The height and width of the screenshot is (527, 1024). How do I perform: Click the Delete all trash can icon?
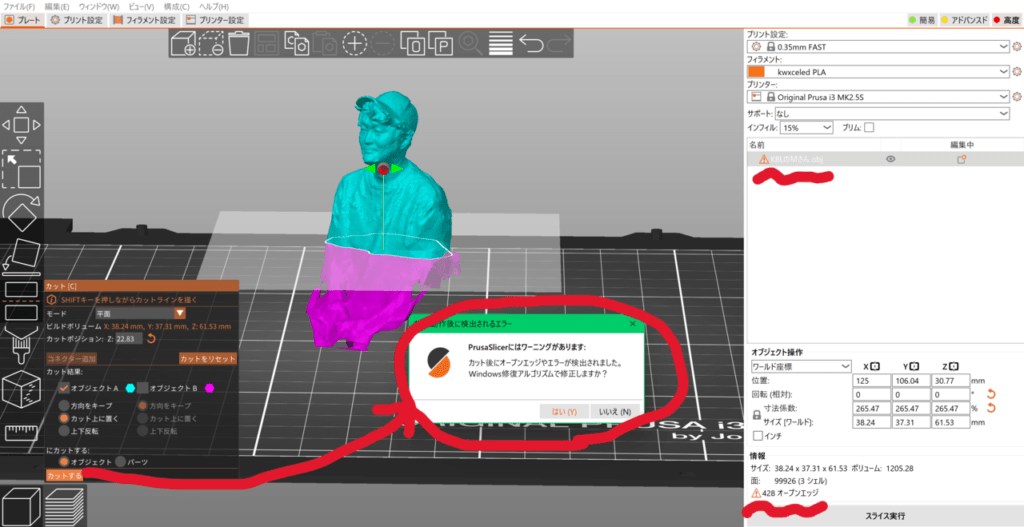click(240, 44)
